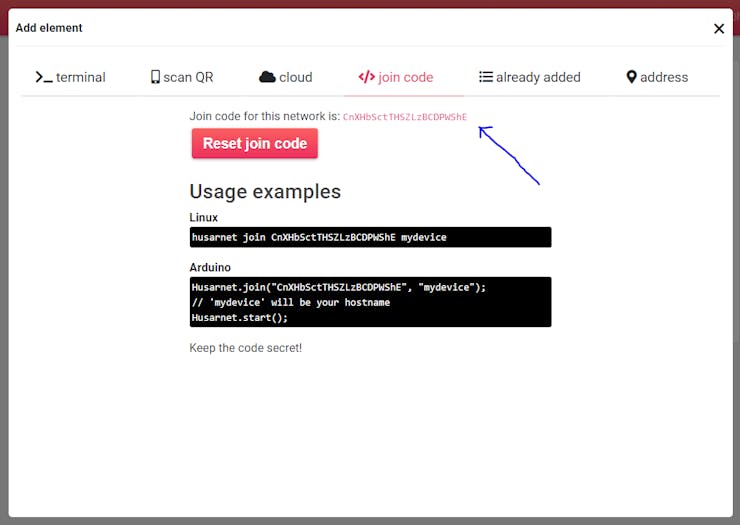Click the Linux husarnet join command box
Screen dimensions: 740x525
pos(370,237)
